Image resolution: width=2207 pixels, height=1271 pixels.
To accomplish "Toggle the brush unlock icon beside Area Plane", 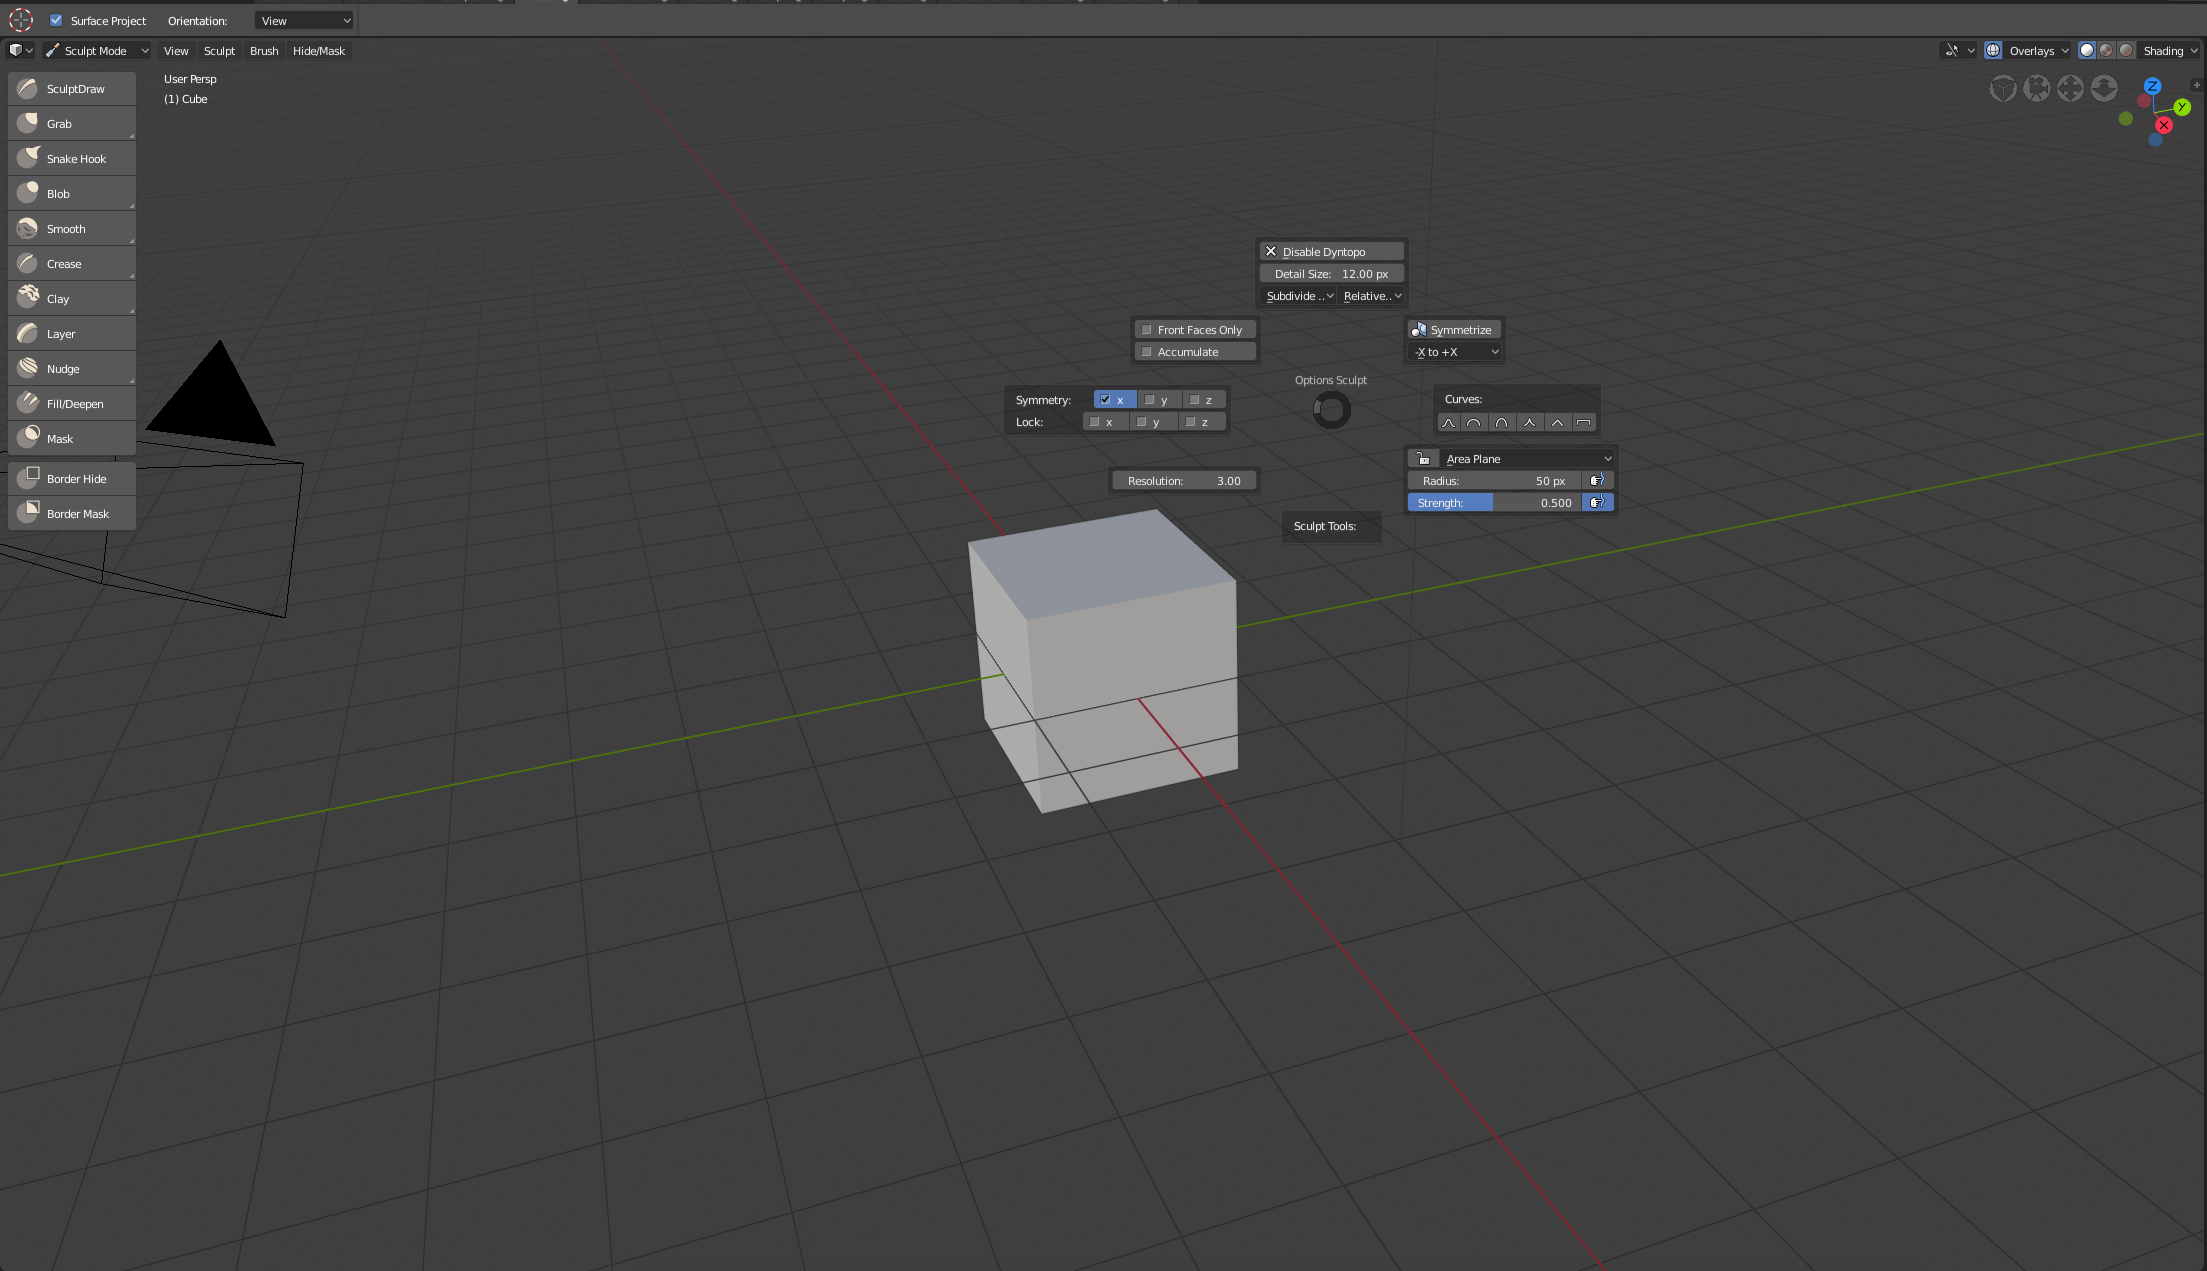I will tap(1423, 459).
